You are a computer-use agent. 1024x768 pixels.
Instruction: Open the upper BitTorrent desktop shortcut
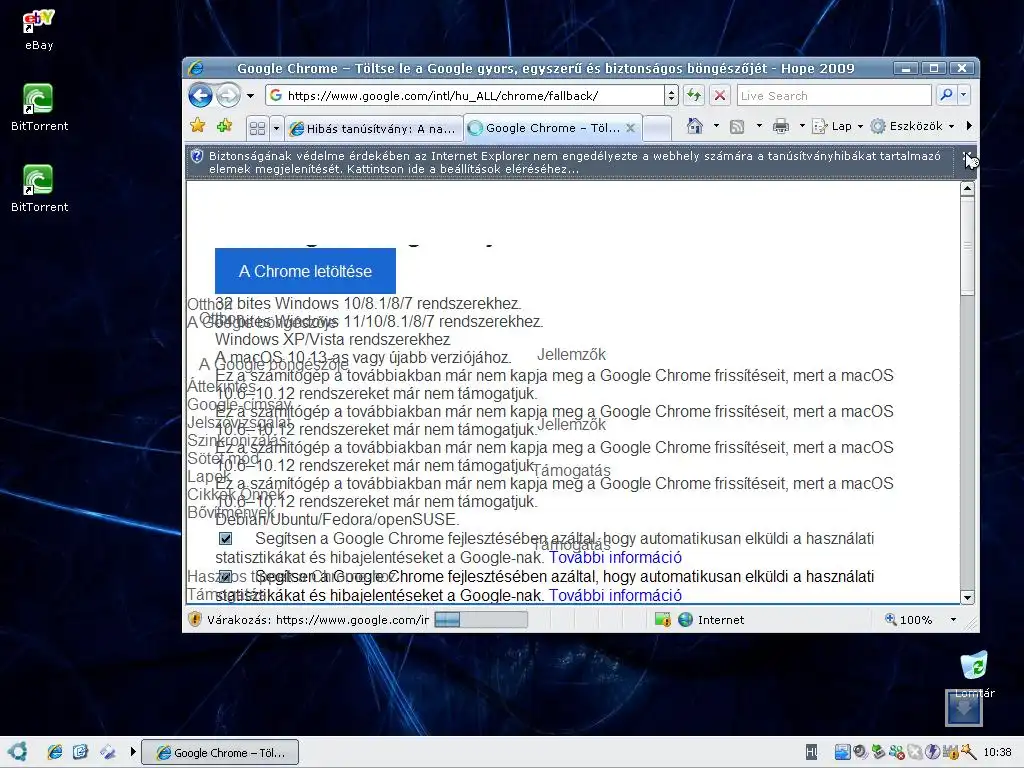[39, 108]
